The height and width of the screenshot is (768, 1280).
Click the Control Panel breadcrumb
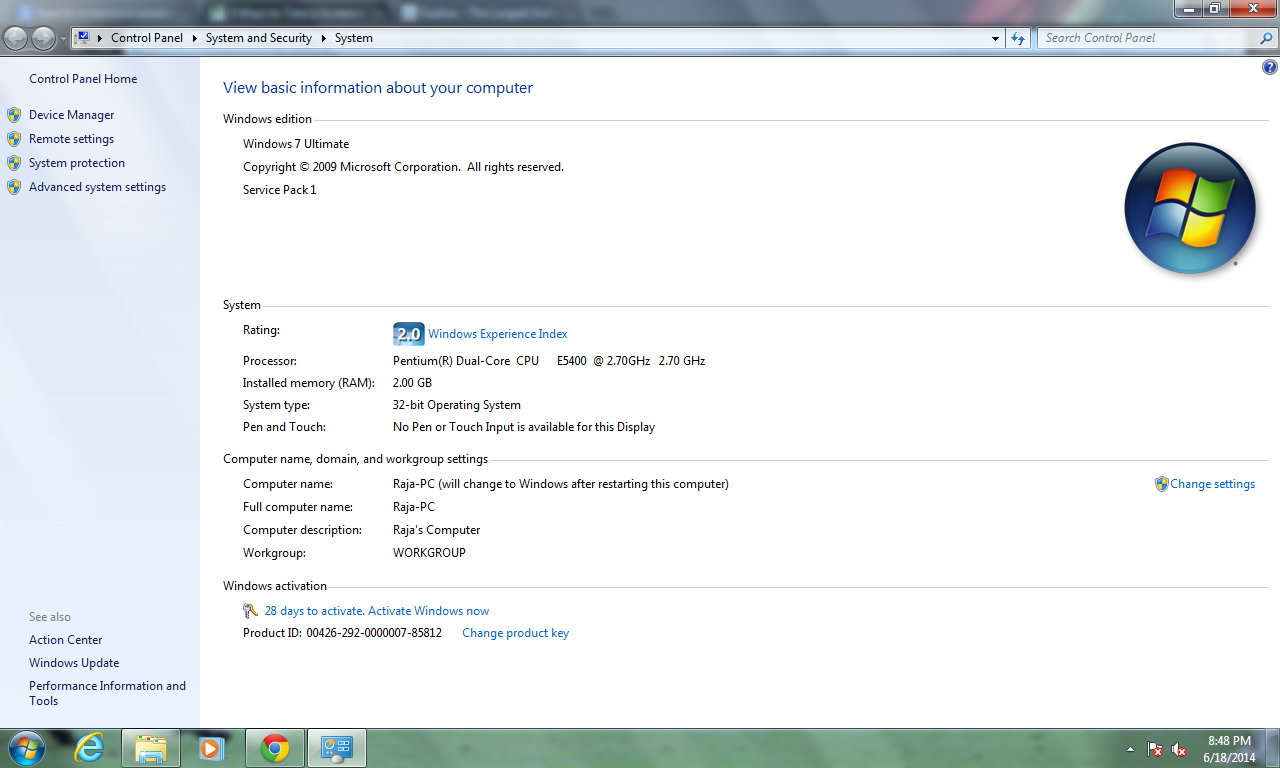147,38
